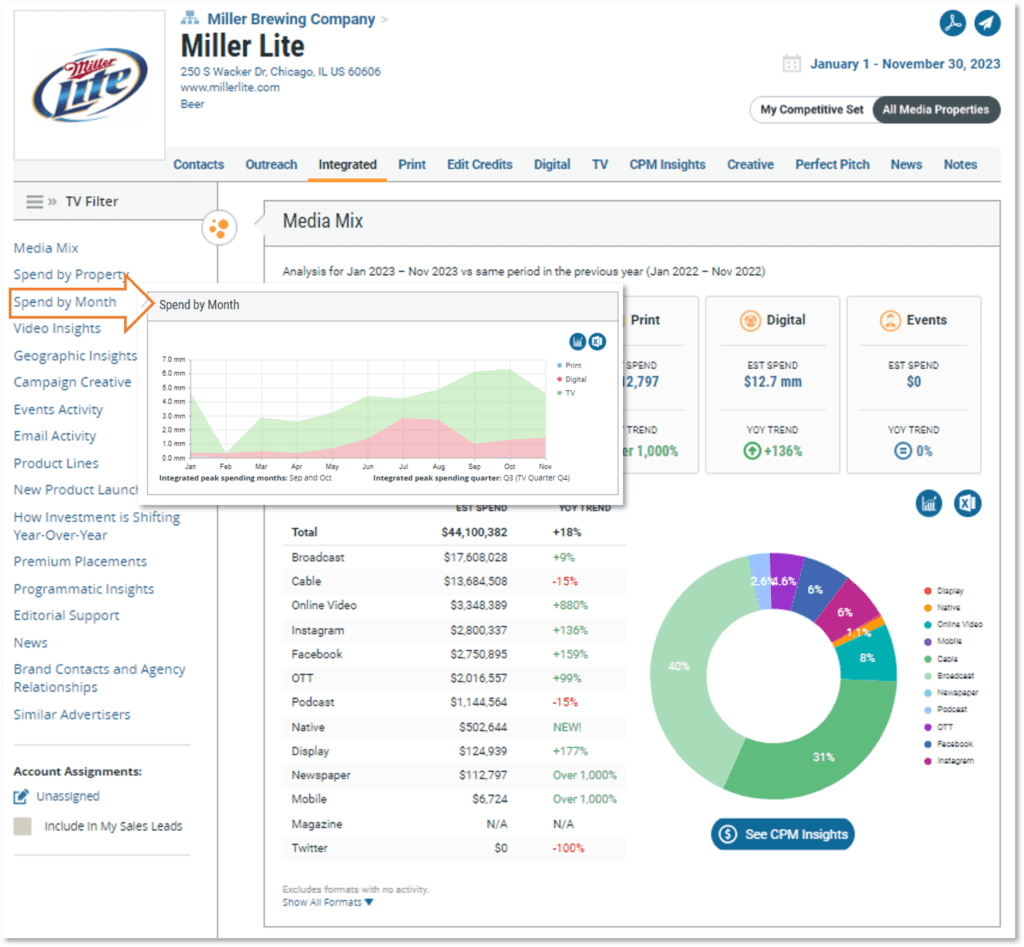The width and height of the screenshot is (1024, 947).
Task: Click the send paper-plane icon
Action: tap(987, 24)
